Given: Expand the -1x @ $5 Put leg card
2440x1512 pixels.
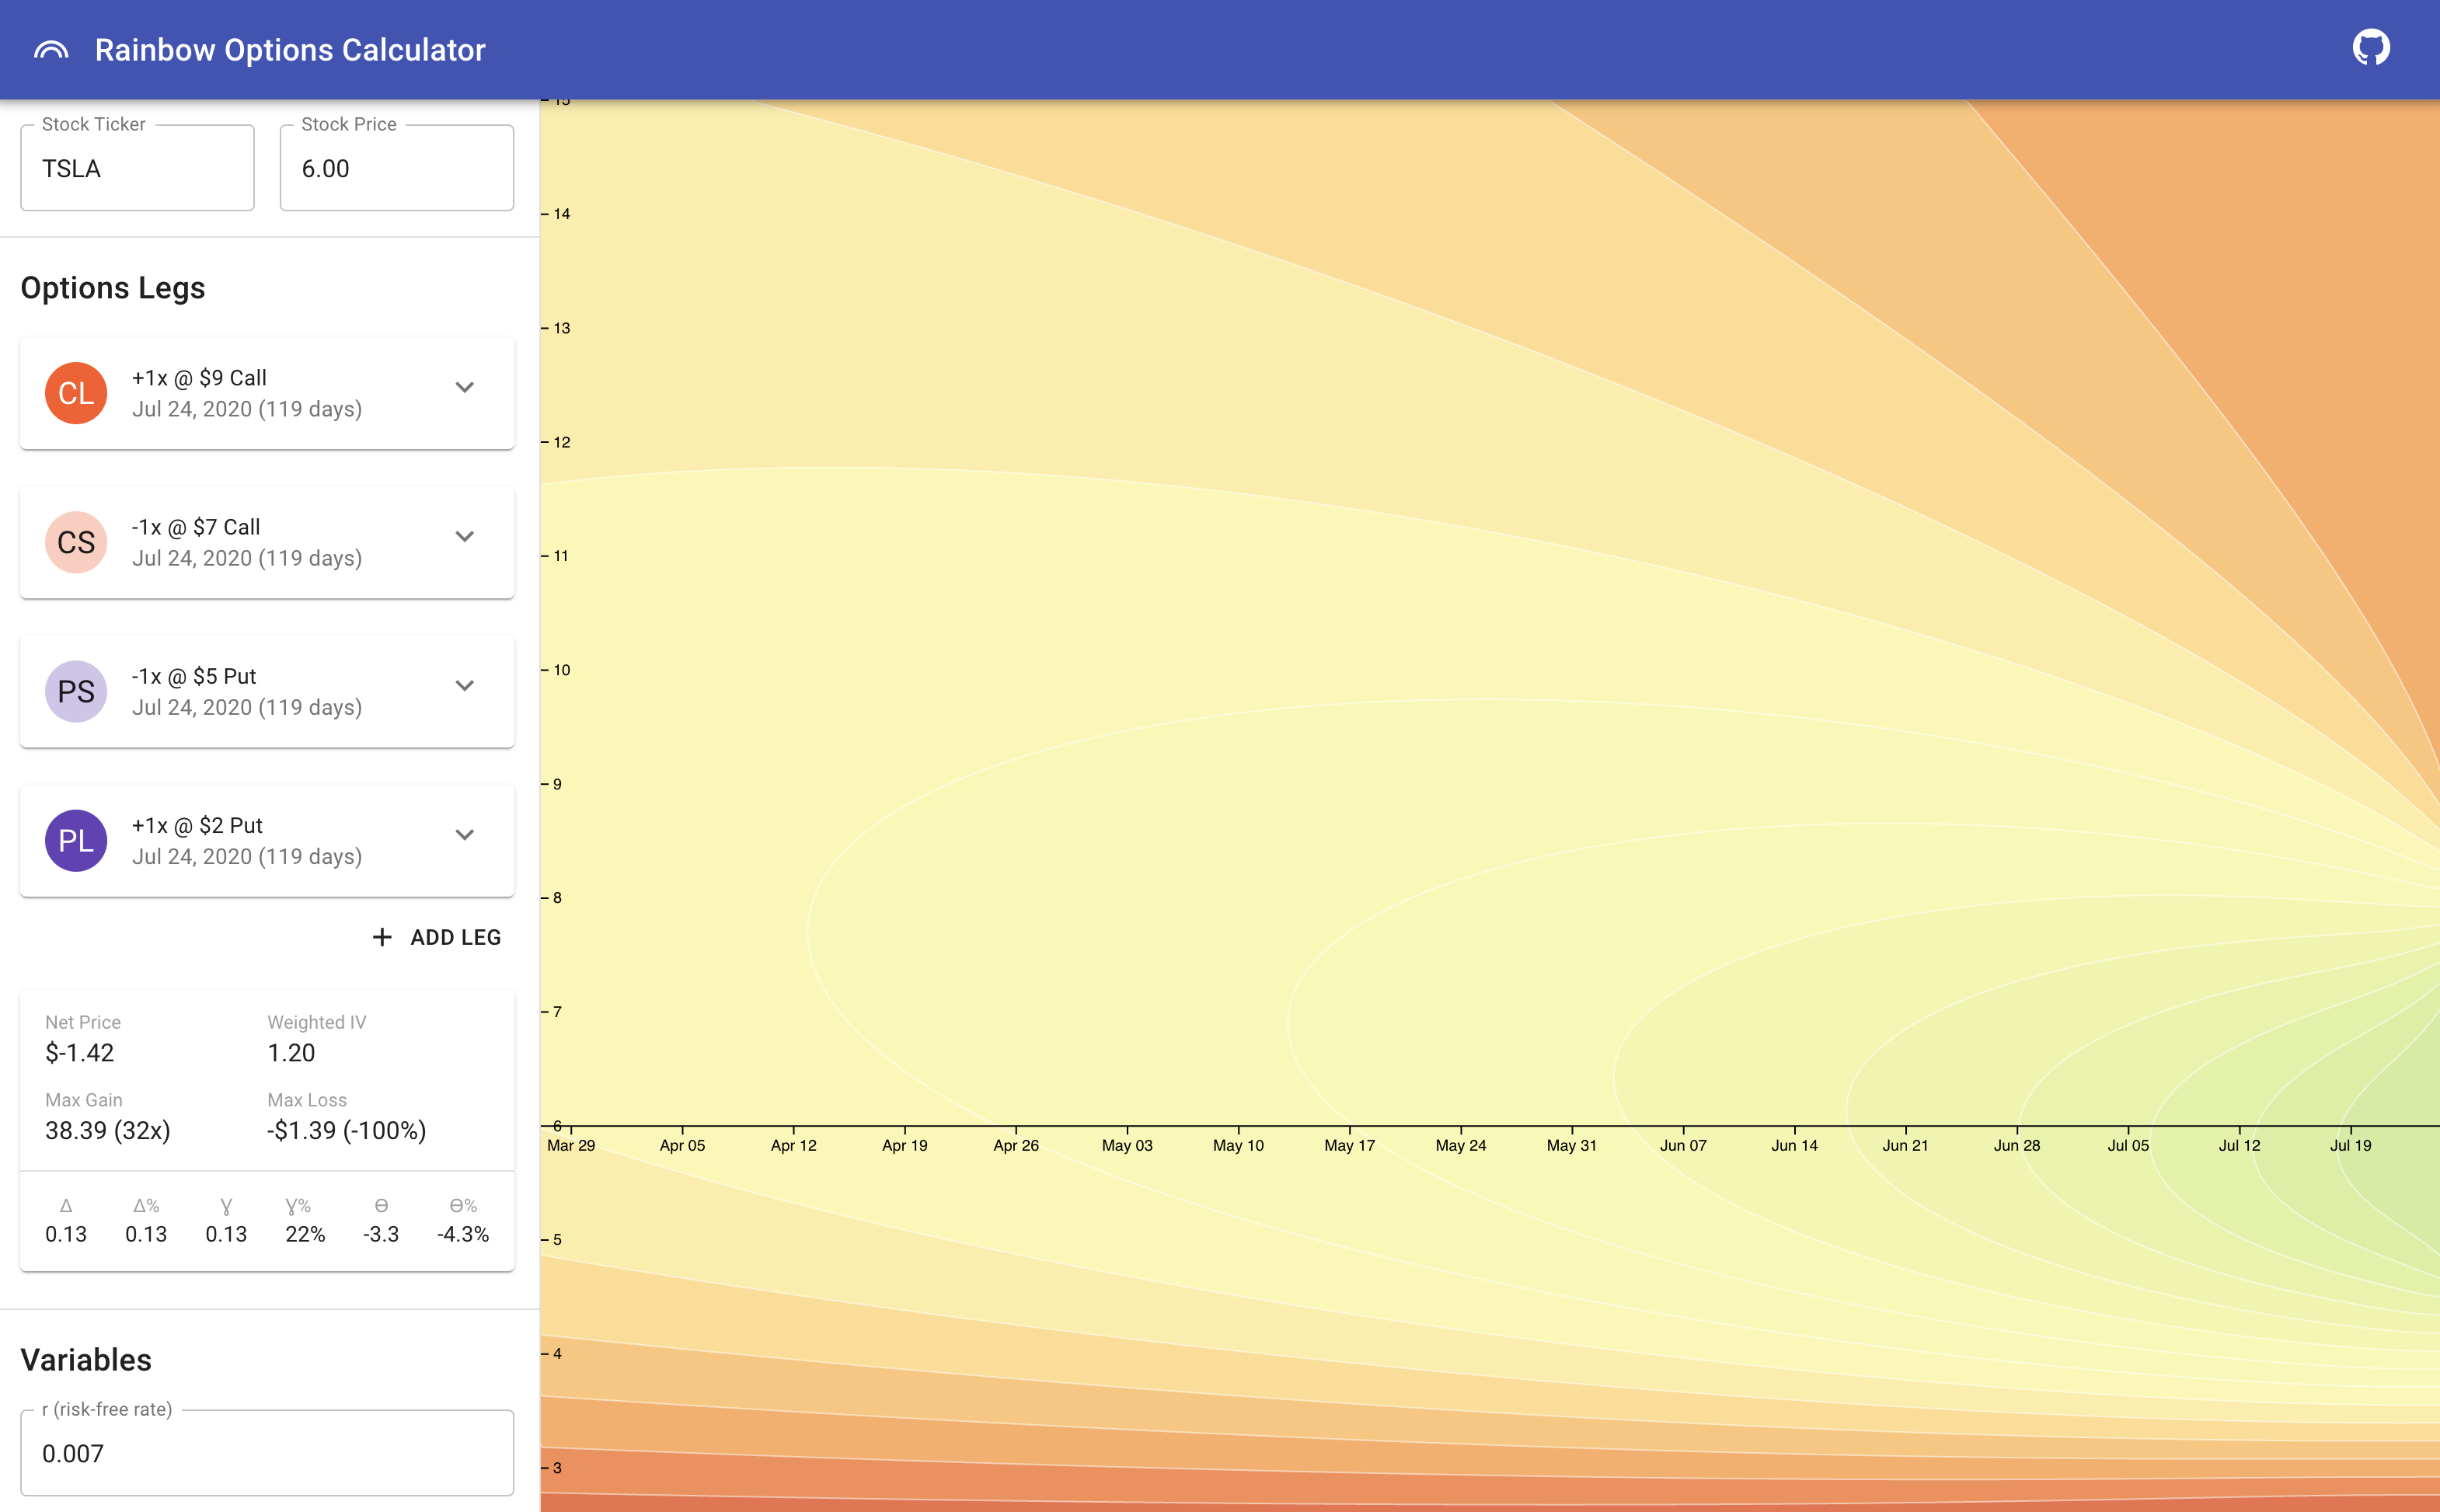Looking at the screenshot, I should point(465,686).
